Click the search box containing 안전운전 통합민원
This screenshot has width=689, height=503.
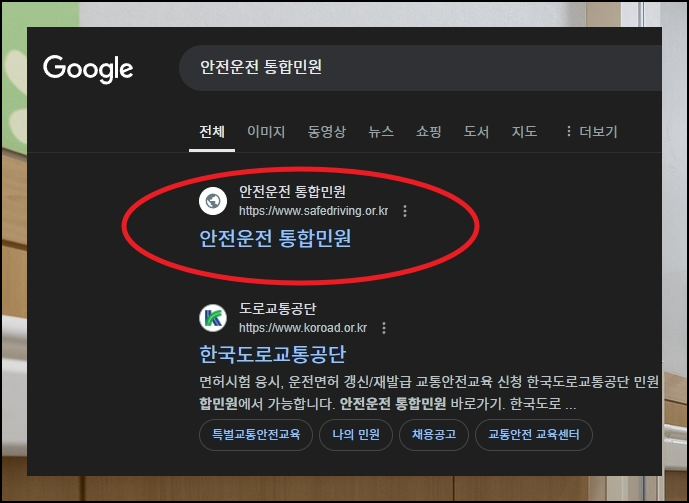(420, 68)
